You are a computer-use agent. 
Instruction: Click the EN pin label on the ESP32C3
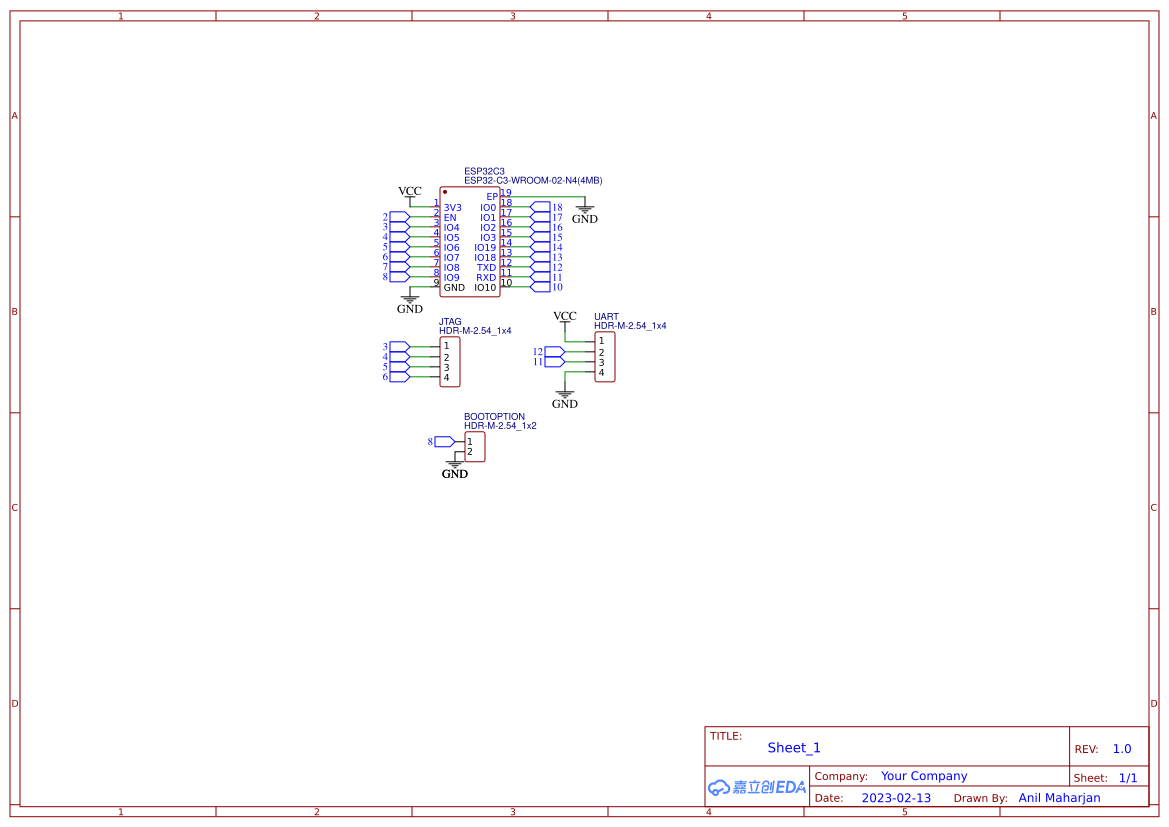pos(449,218)
